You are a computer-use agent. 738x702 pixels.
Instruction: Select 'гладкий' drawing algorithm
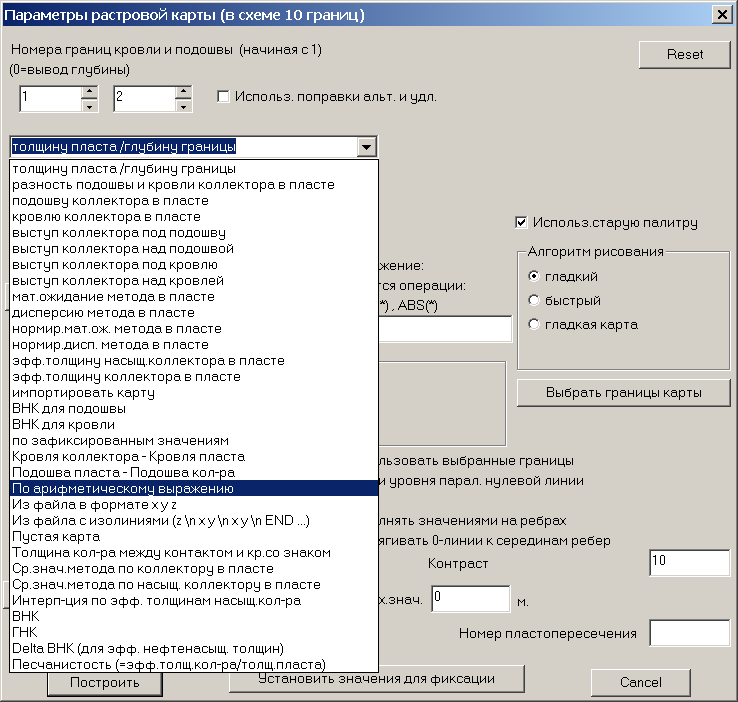click(x=534, y=276)
